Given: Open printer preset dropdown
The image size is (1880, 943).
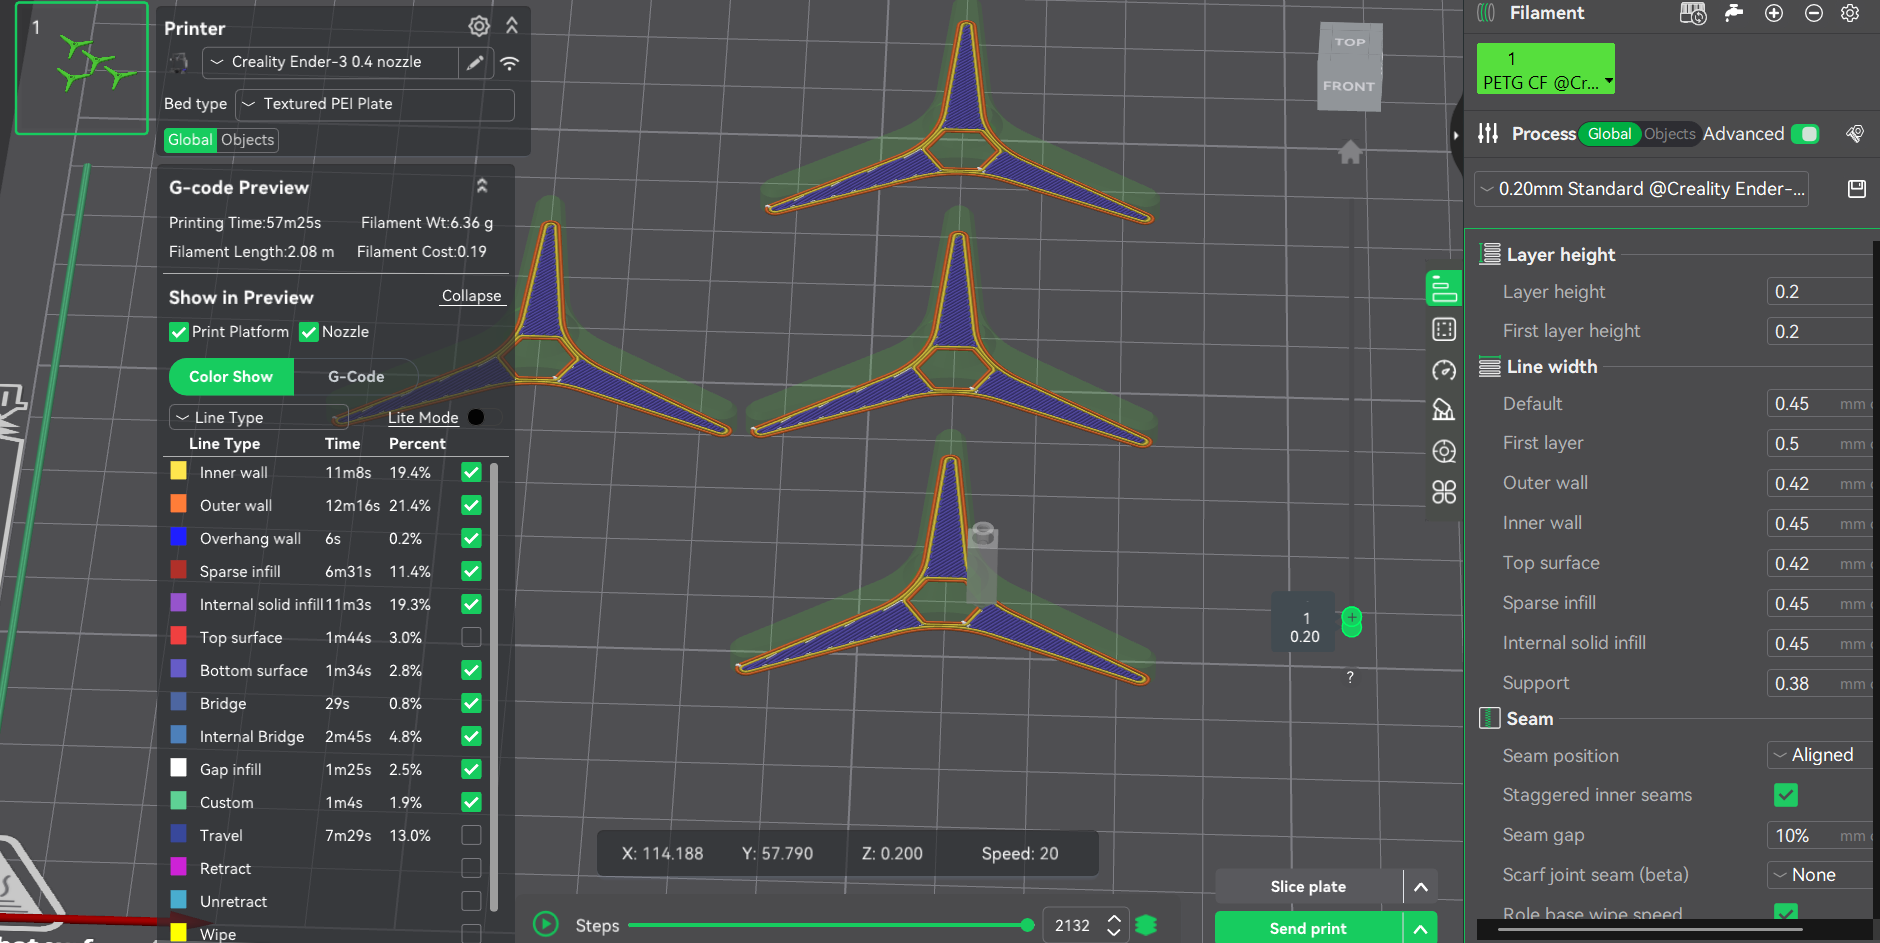Looking at the screenshot, I should pyautogui.click(x=330, y=62).
